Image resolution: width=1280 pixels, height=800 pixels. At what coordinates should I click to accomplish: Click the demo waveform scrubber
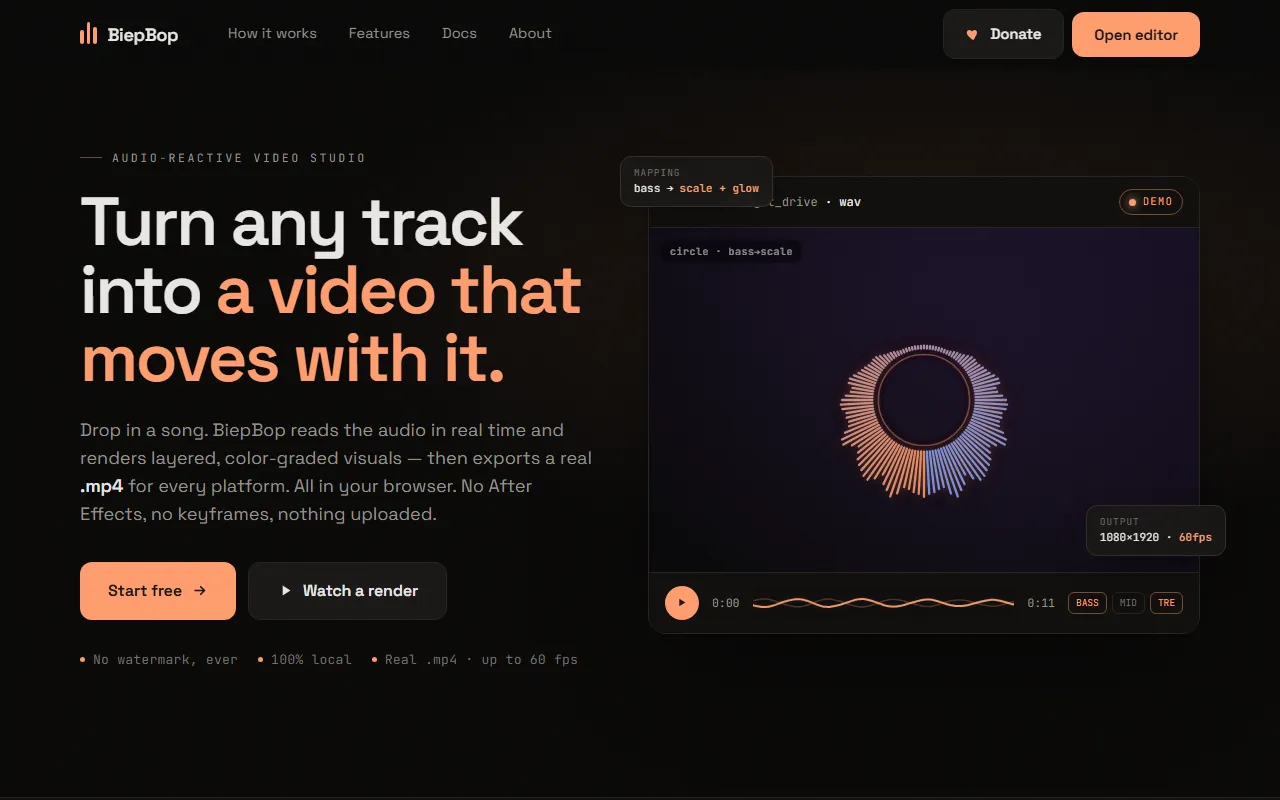coord(883,603)
